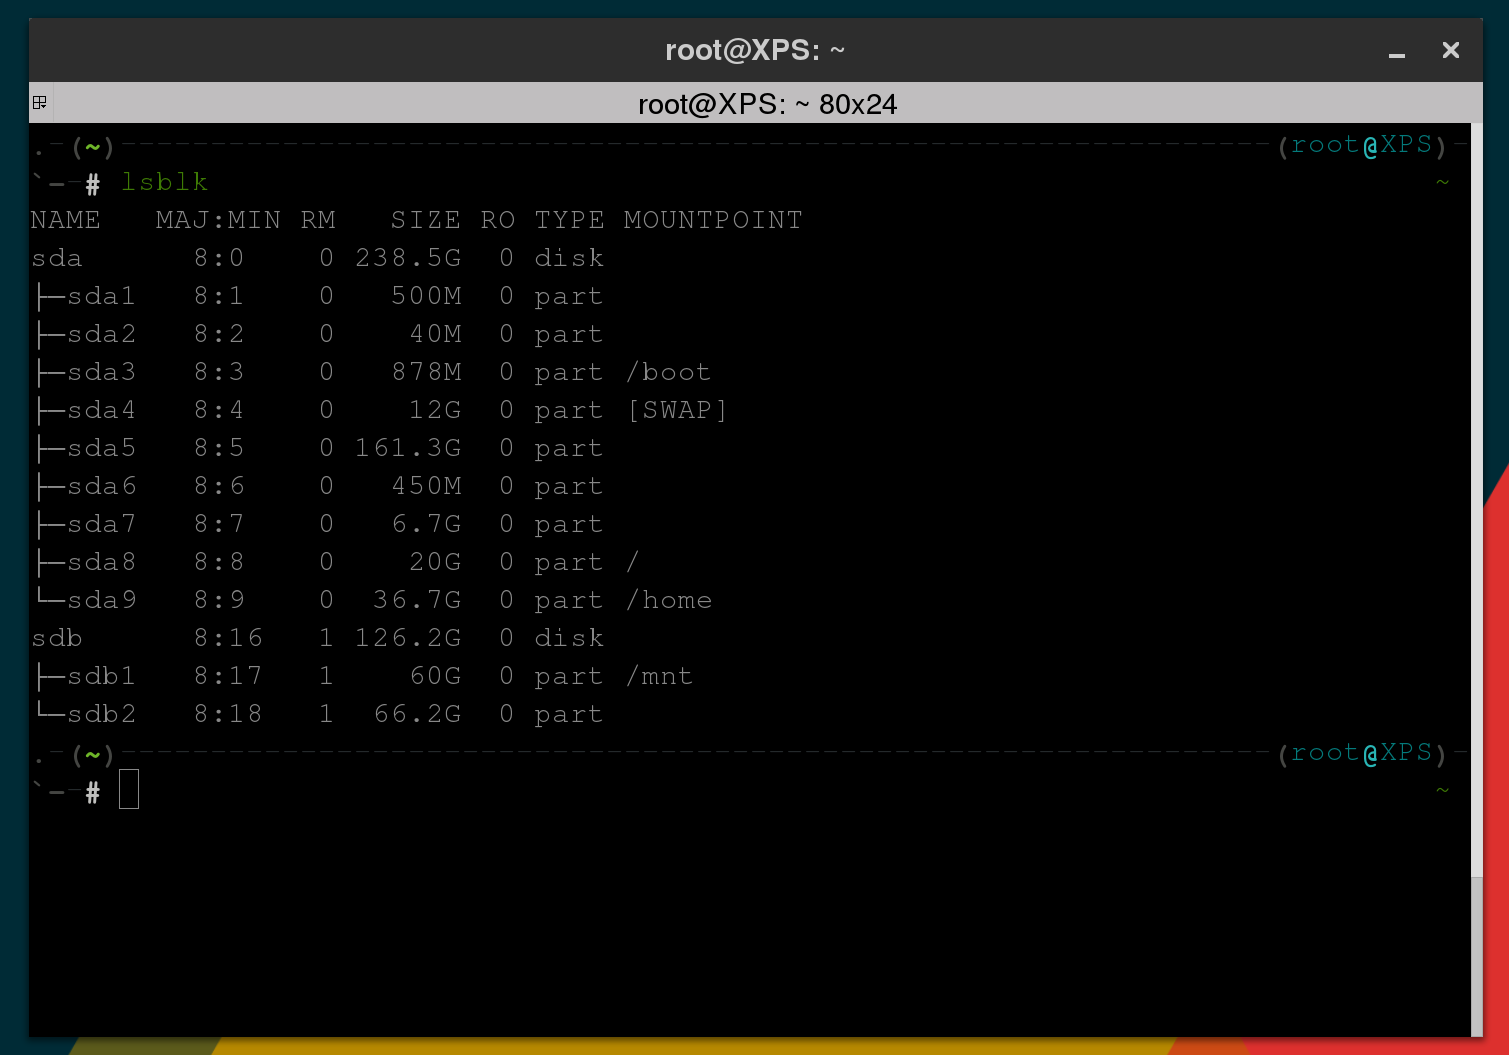Click the '40M' size value
This screenshot has height=1055, width=1509.
point(436,334)
